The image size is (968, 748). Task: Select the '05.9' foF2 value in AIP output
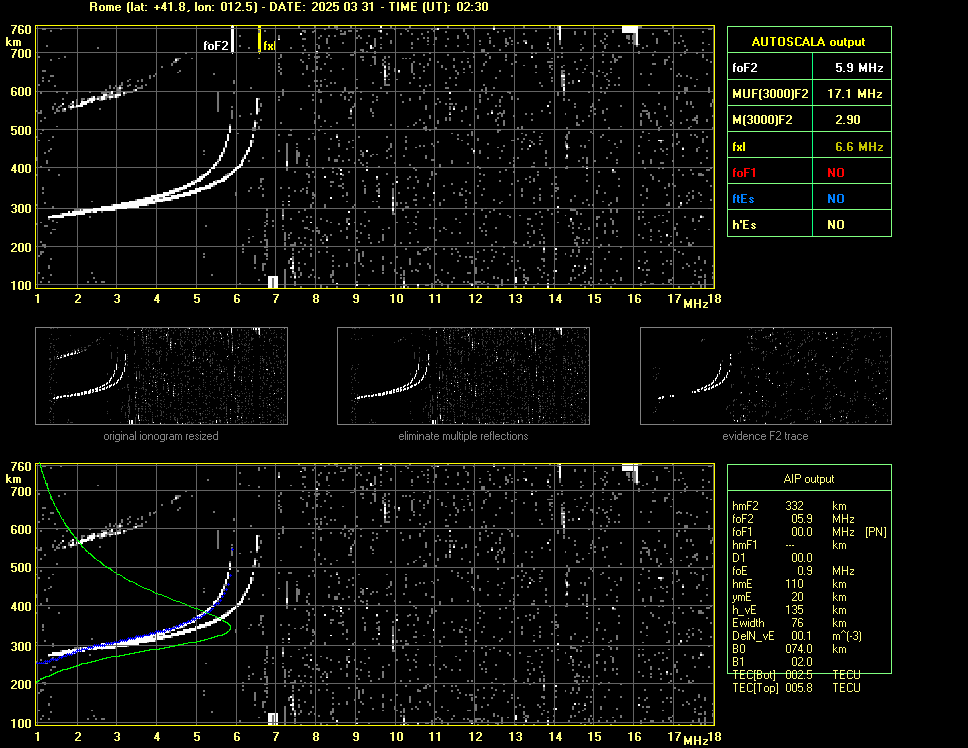click(x=802, y=519)
